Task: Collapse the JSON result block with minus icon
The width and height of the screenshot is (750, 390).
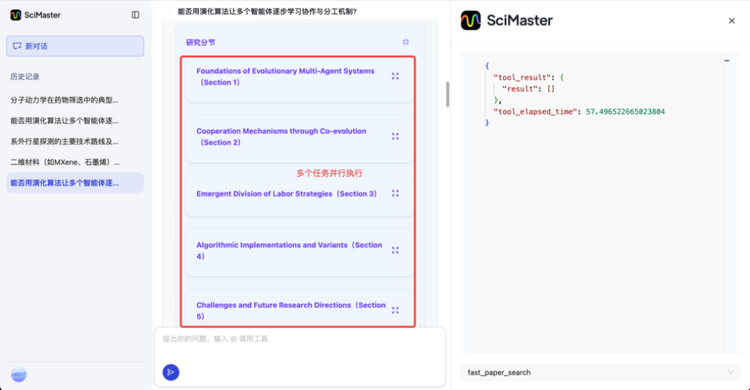Action: (x=727, y=61)
